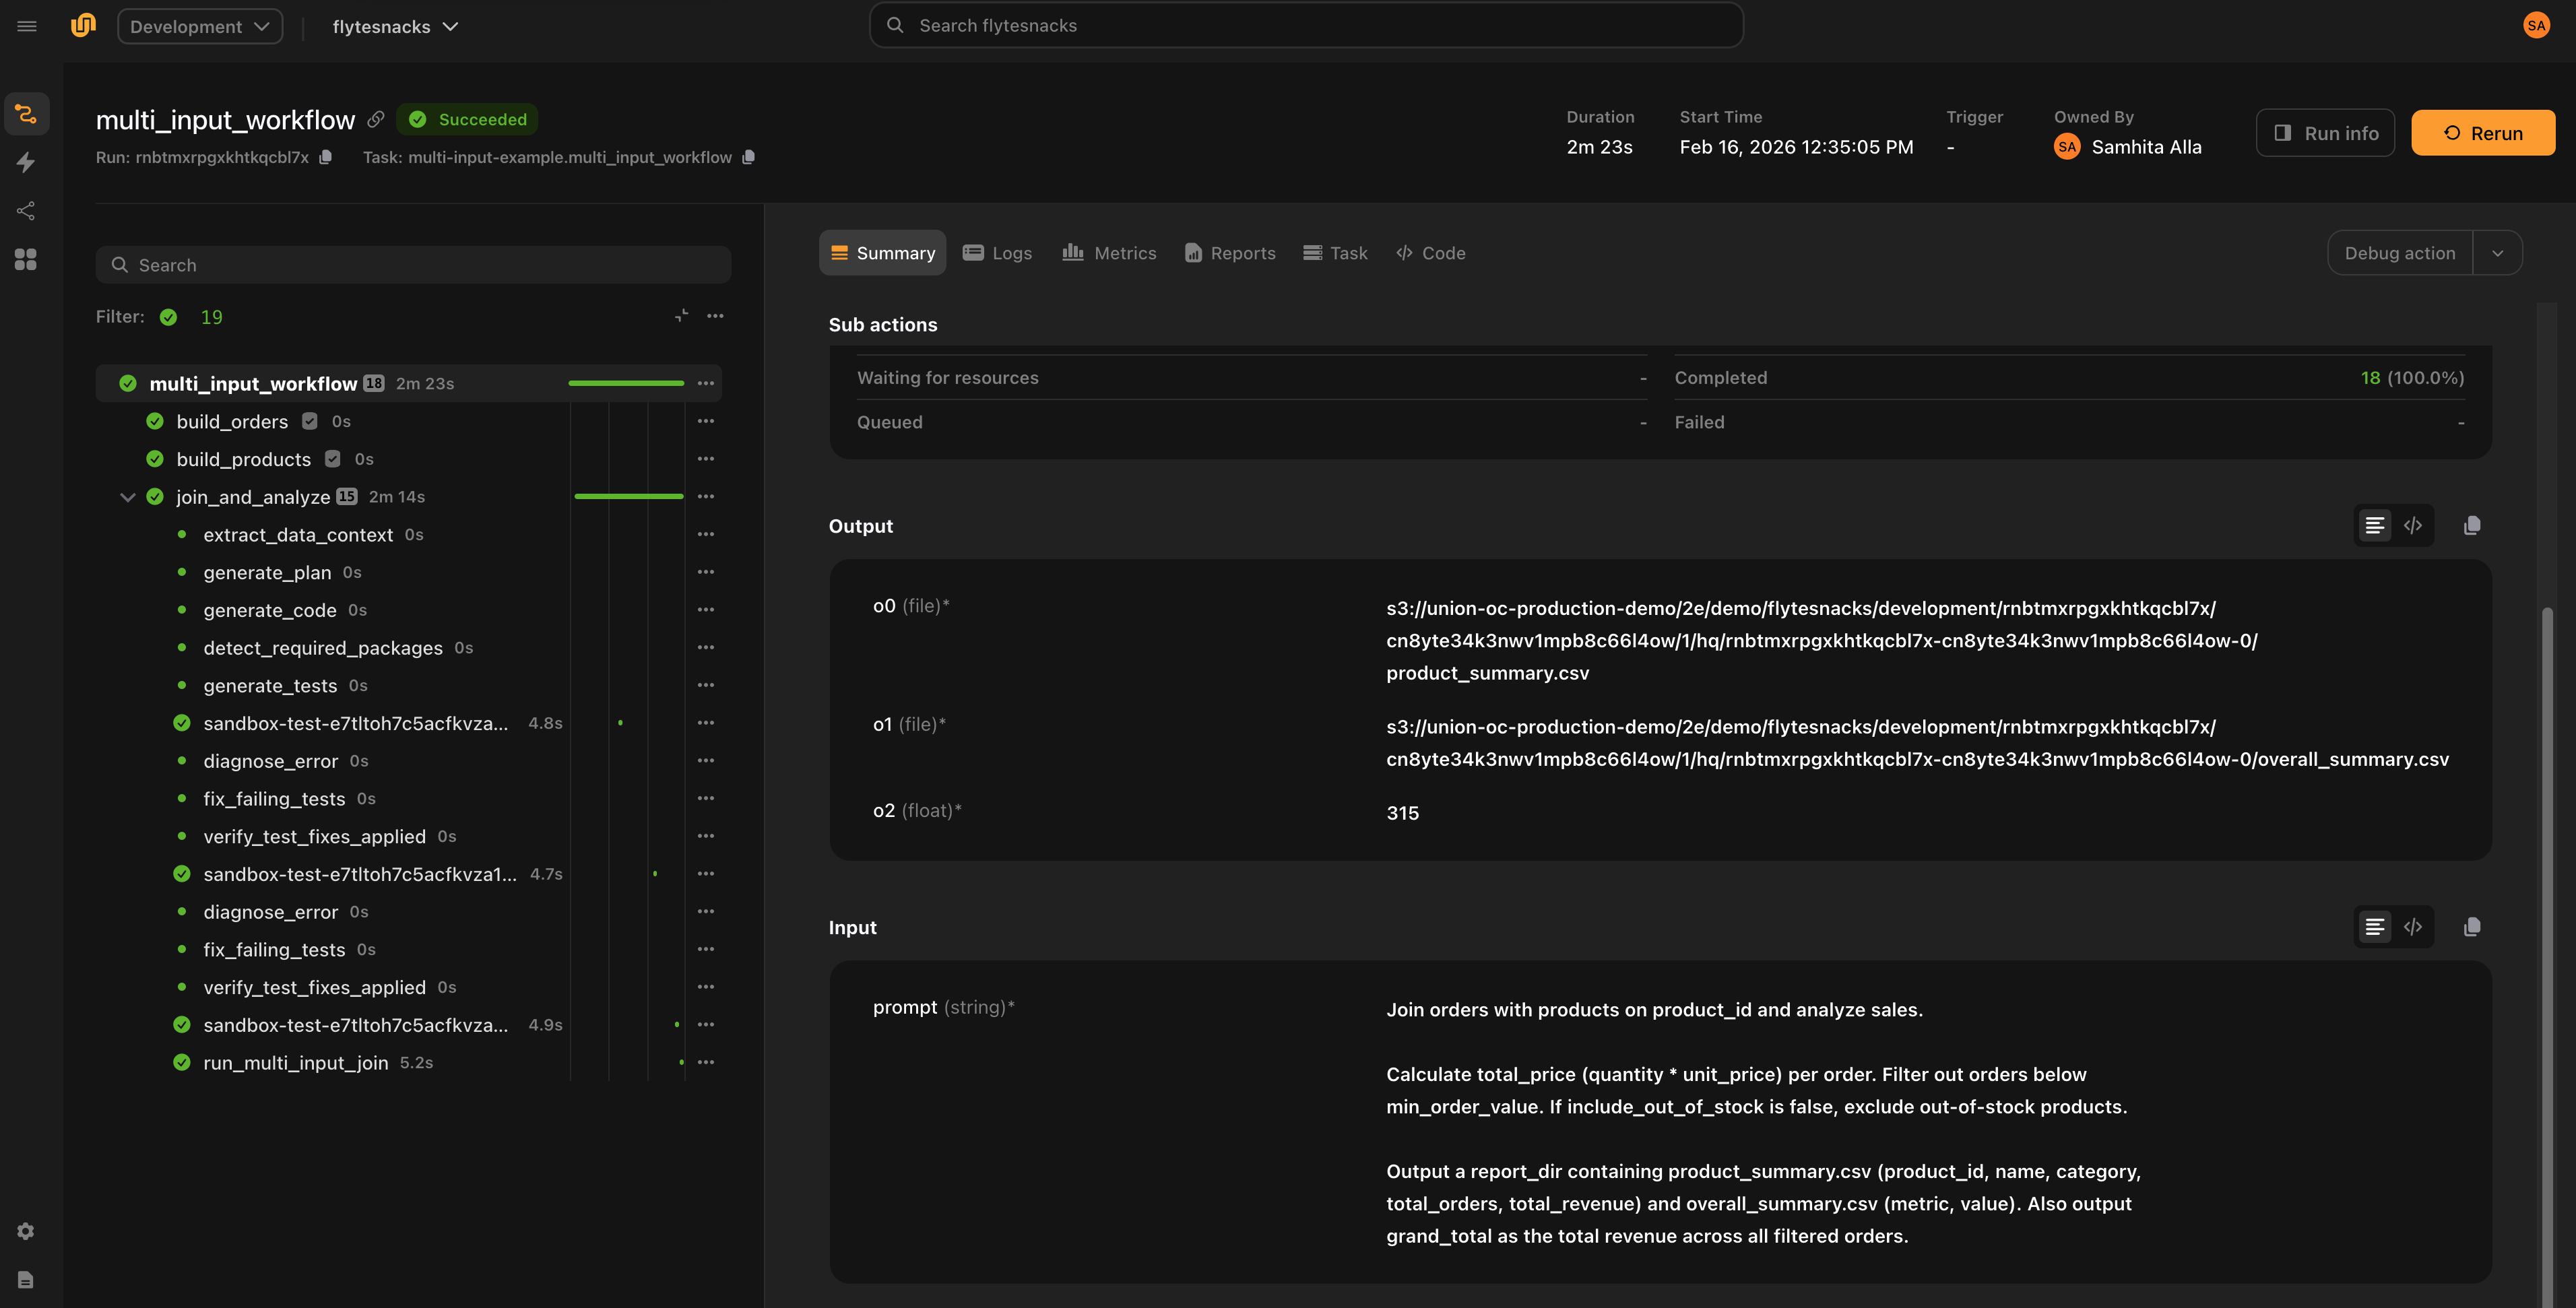Collapse the join_and_analyze tree node
Image resolution: width=2576 pixels, height=1308 pixels.
(x=127, y=497)
